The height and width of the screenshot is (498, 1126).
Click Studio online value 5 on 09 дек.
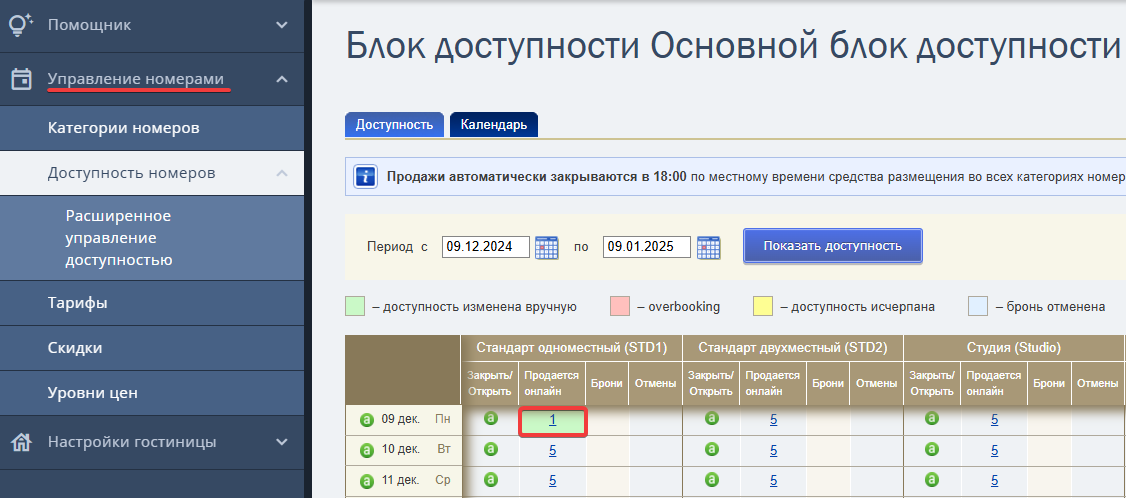click(x=995, y=420)
